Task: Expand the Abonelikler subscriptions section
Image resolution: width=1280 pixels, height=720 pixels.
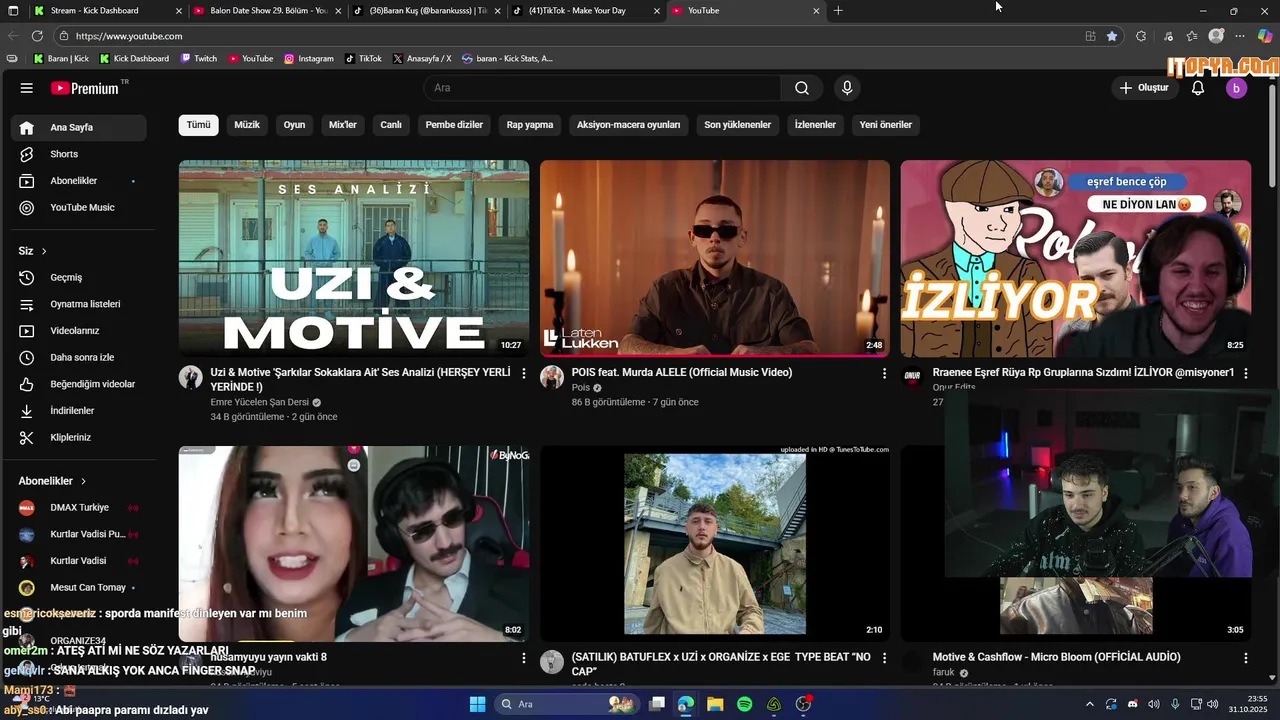Action: (x=52, y=481)
